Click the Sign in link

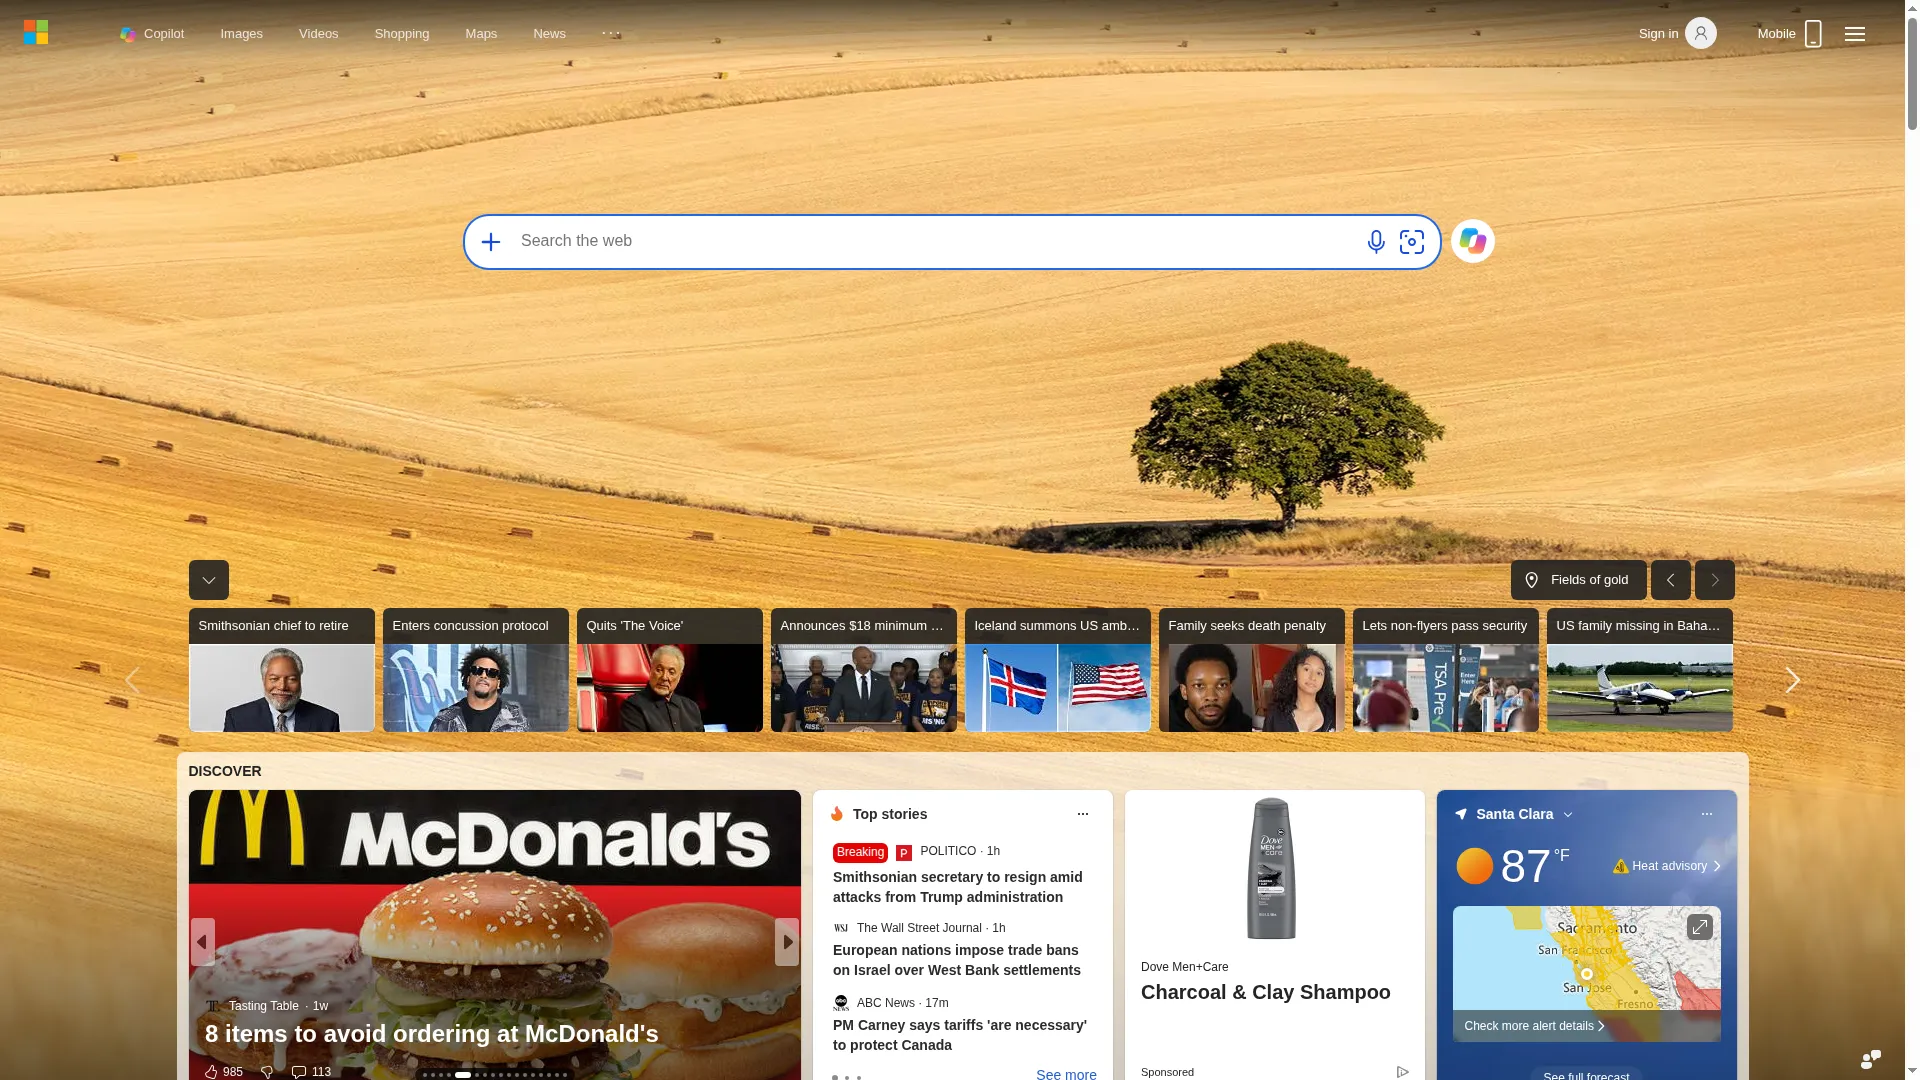point(1658,34)
